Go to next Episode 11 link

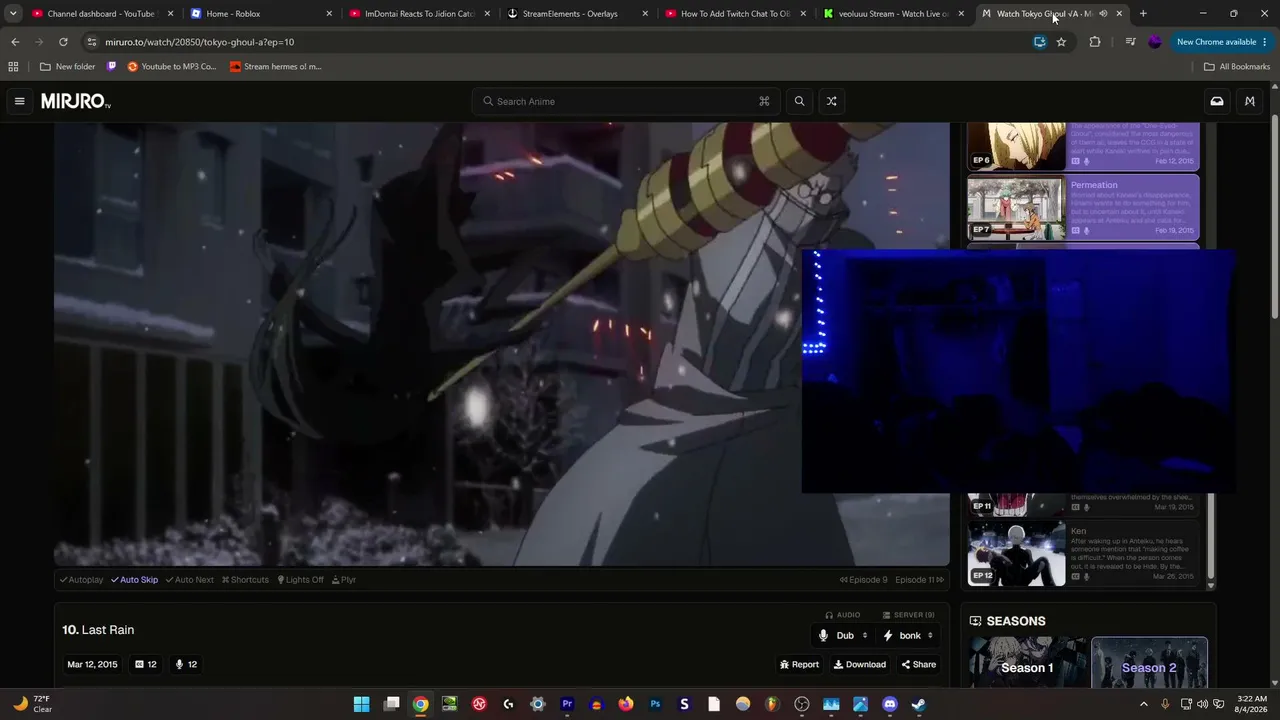[919, 580]
